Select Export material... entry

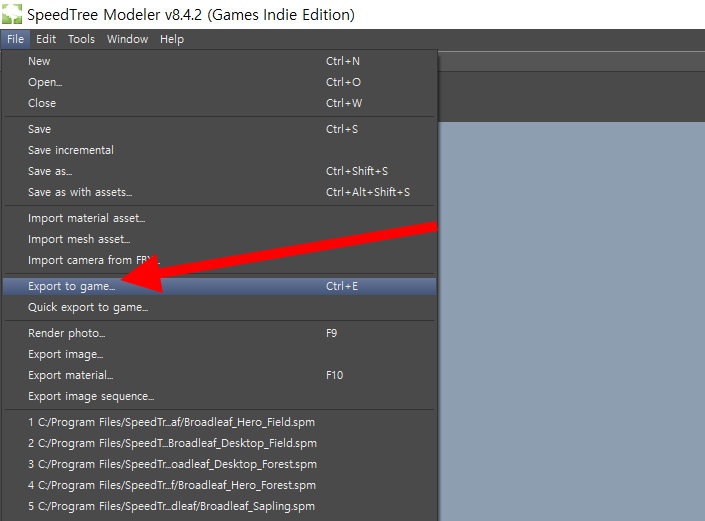(219, 375)
